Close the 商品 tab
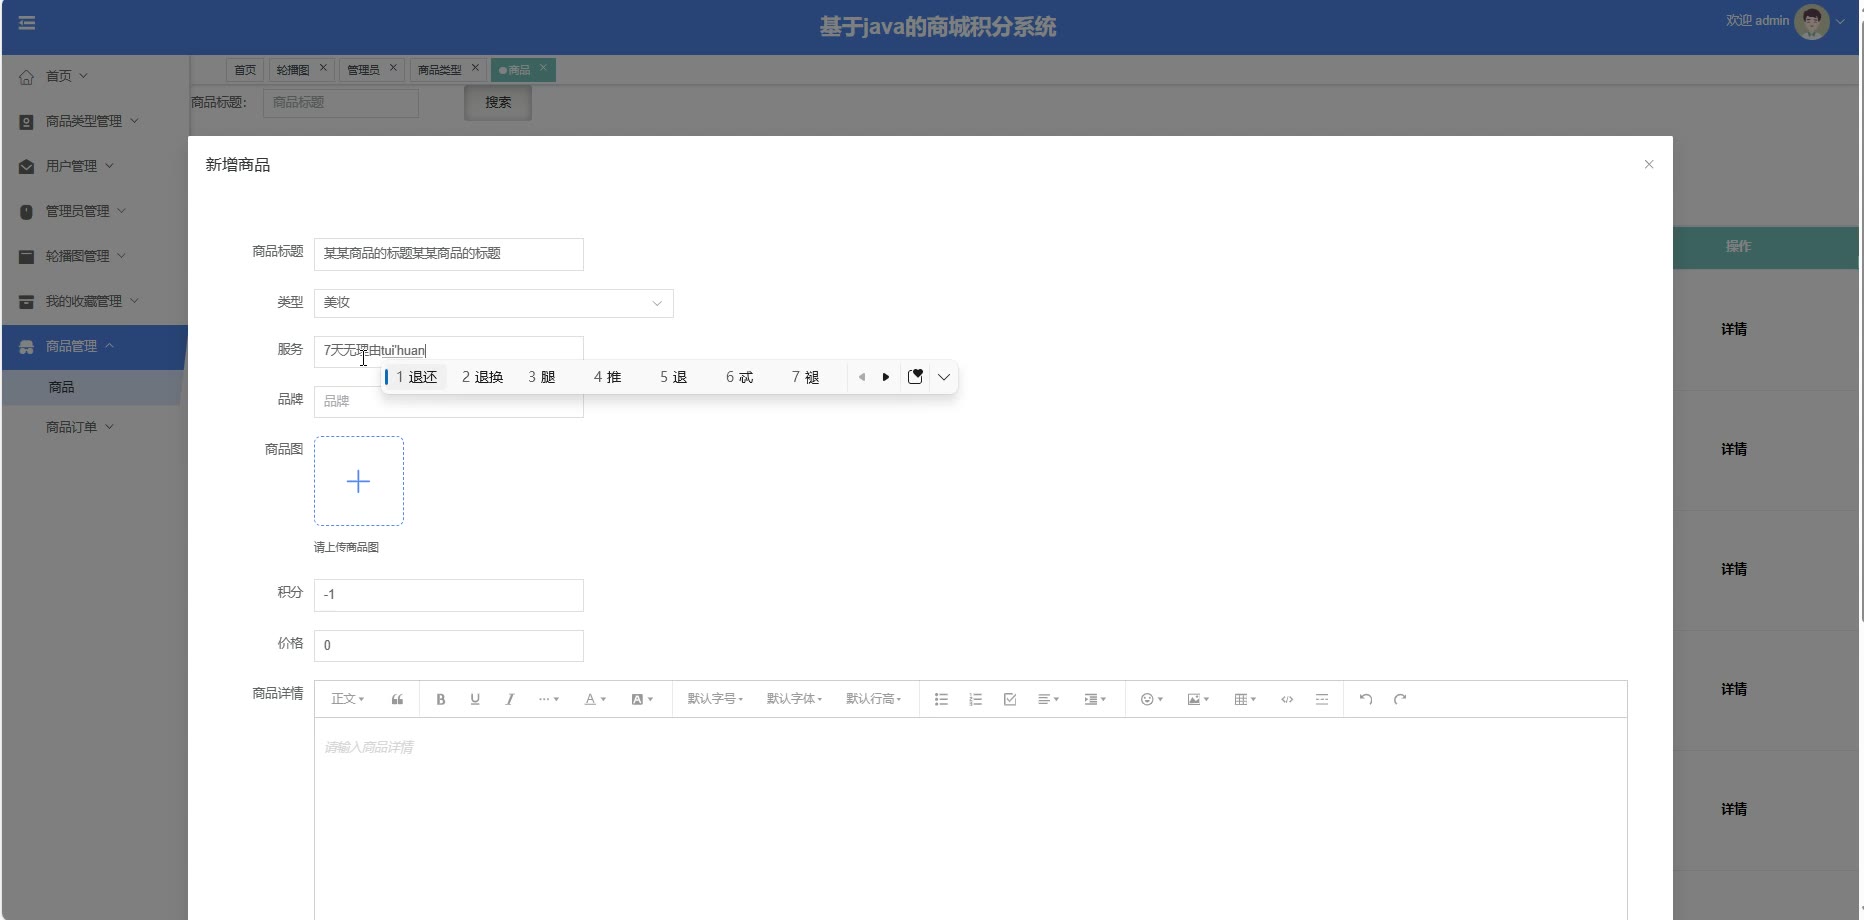 [543, 68]
